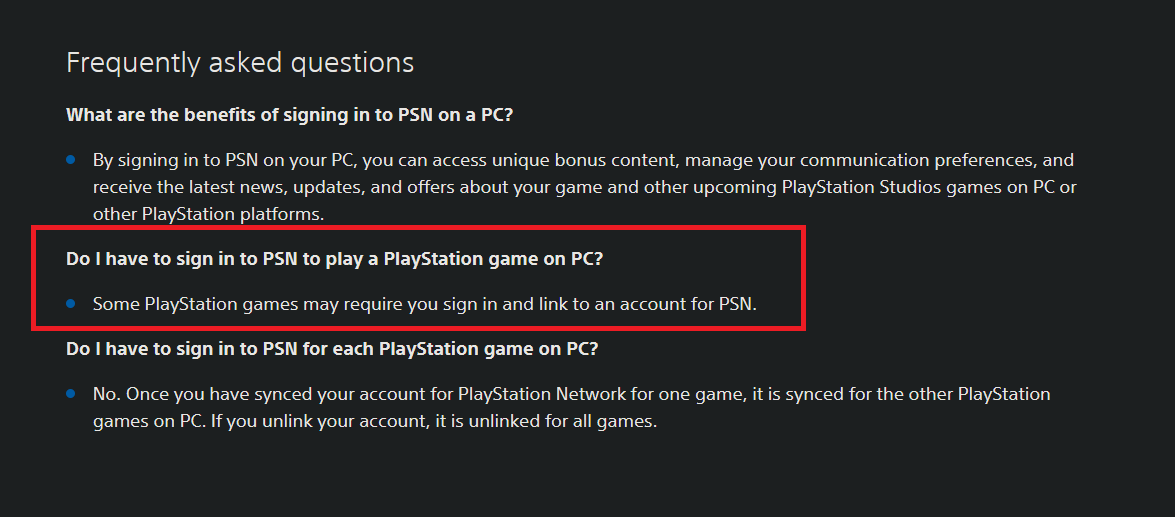Select the question about benefits of signing in to PSN

(289, 115)
